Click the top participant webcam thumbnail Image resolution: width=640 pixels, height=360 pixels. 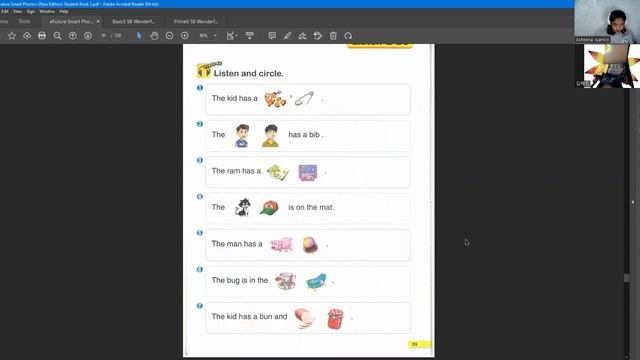coord(607,21)
